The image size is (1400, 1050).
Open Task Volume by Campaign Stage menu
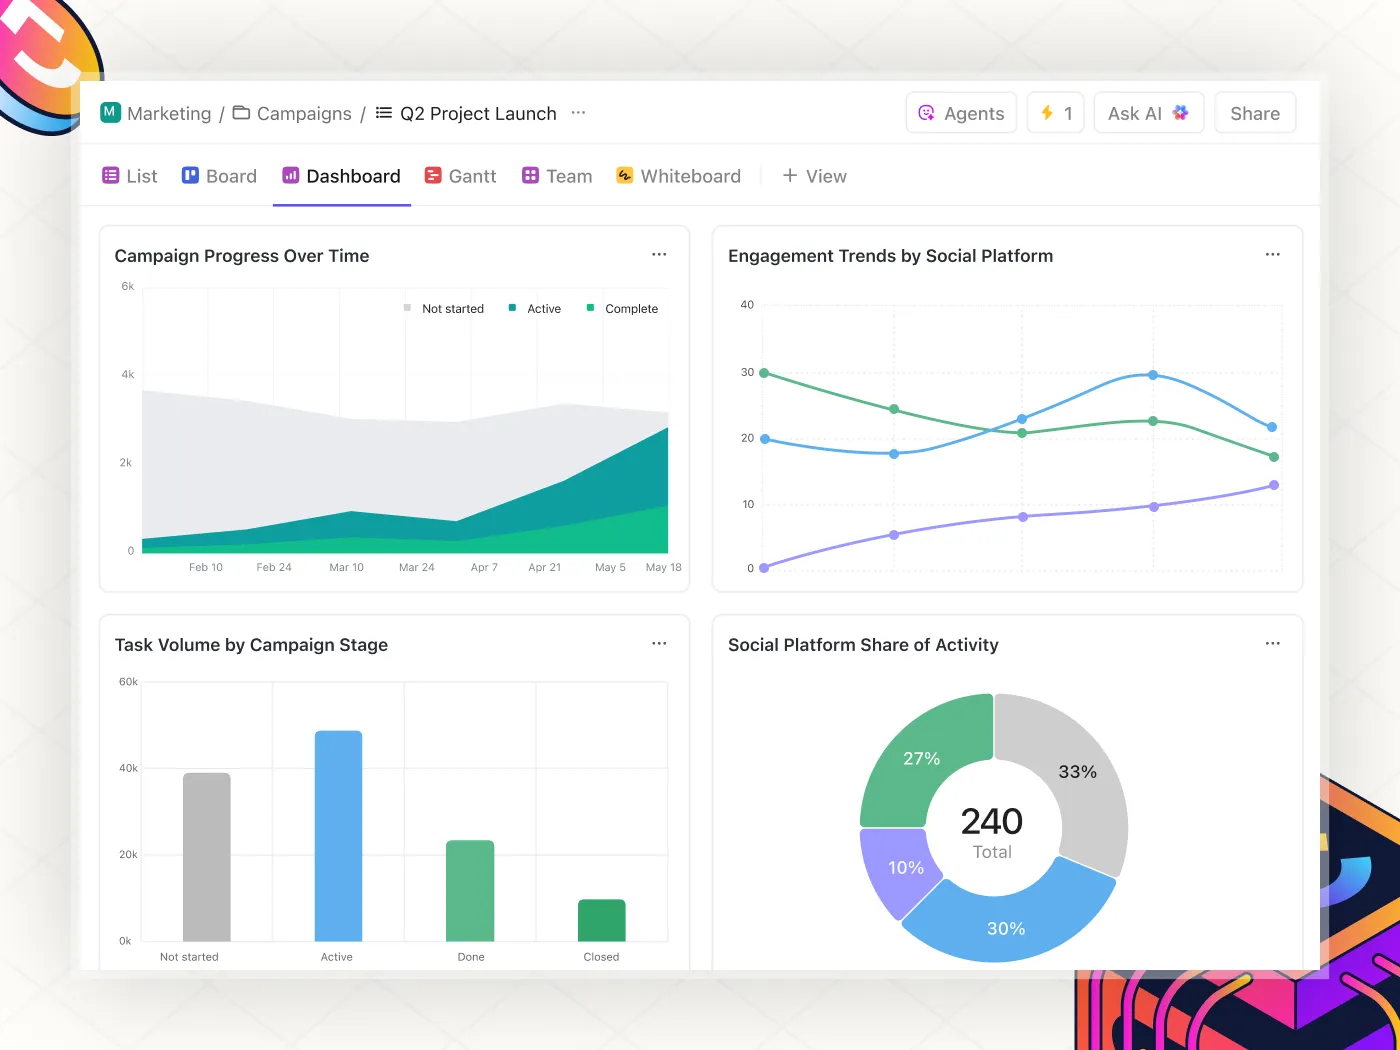659,644
